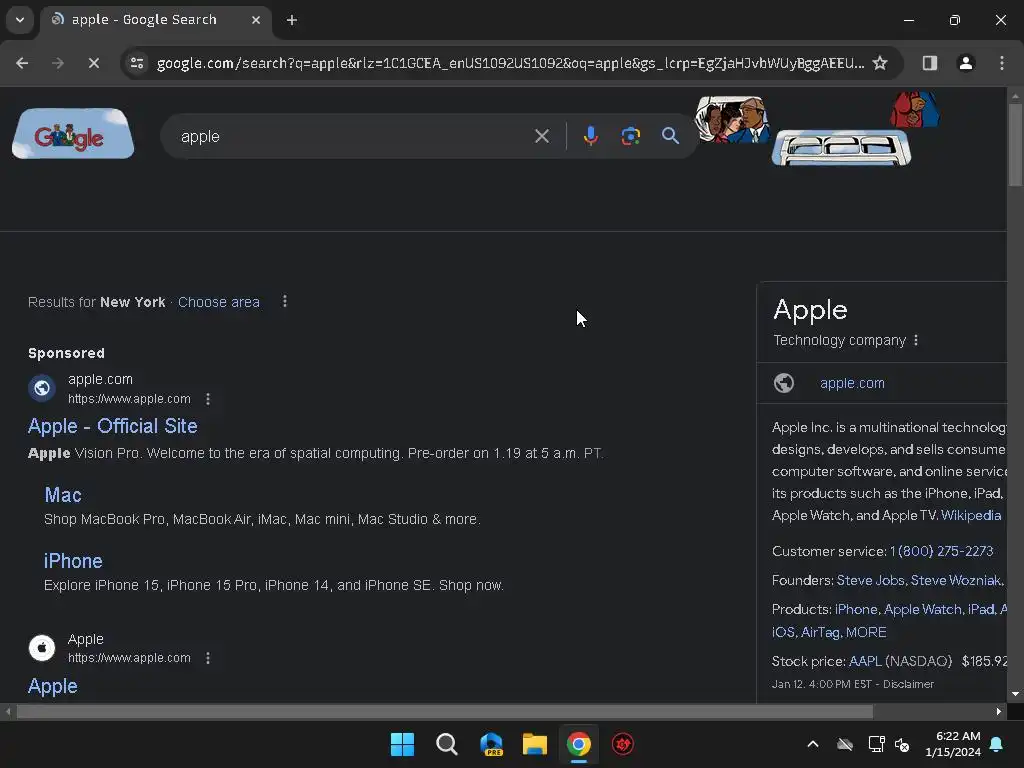Open Apple Watch product link
The image size is (1024, 768).
[x=923, y=609]
